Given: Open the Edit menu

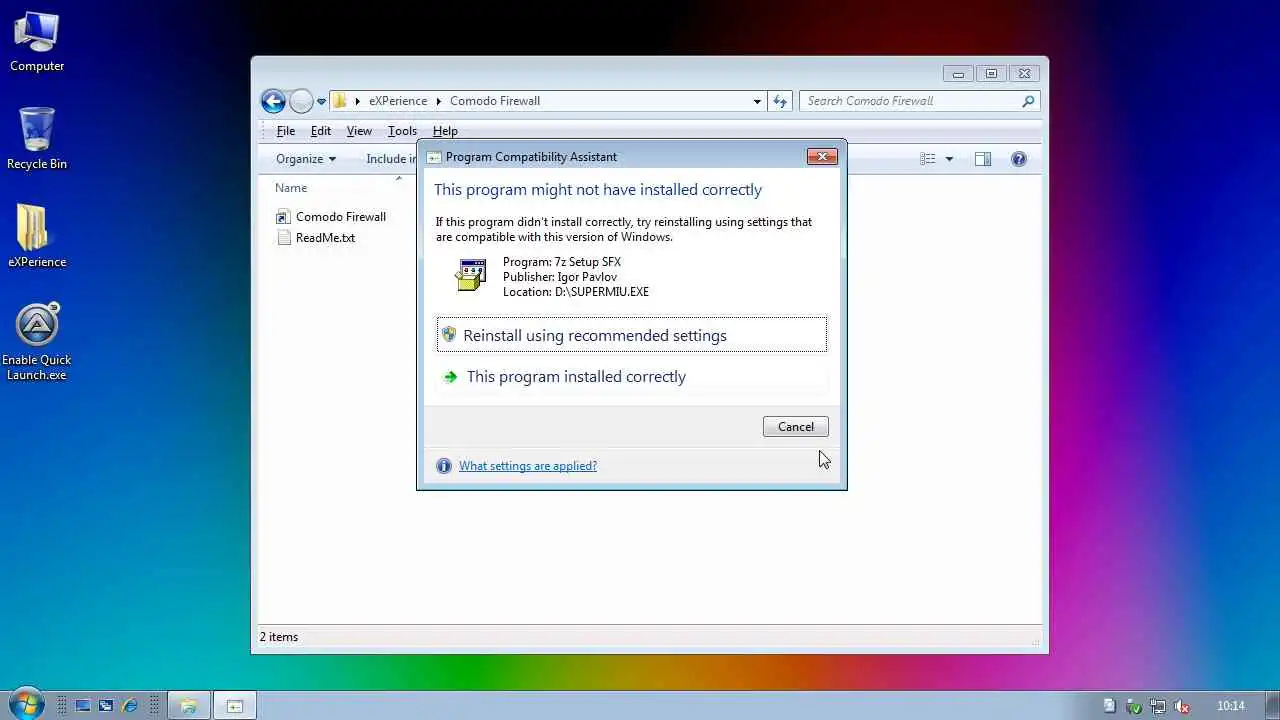Looking at the screenshot, I should (x=321, y=131).
